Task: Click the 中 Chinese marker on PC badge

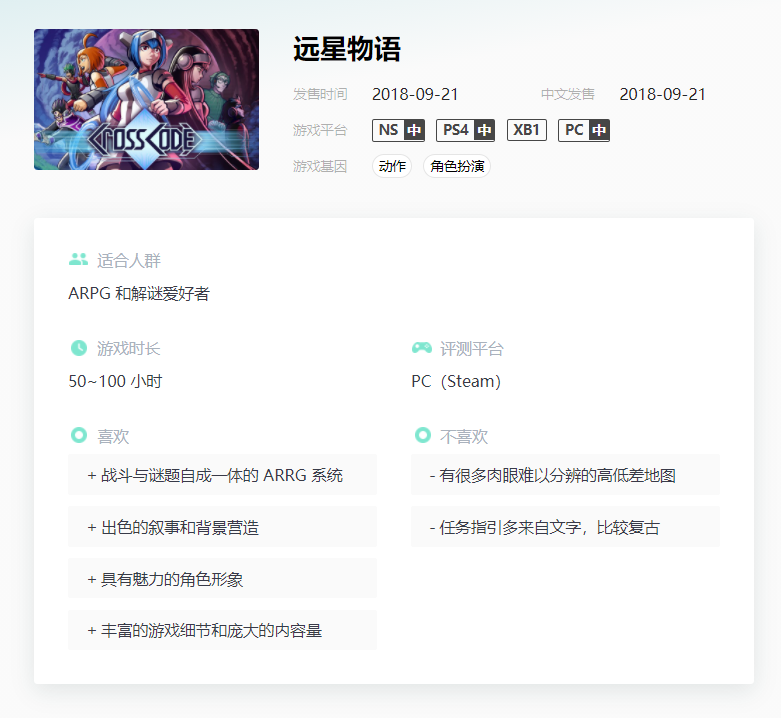Action: tap(599, 130)
